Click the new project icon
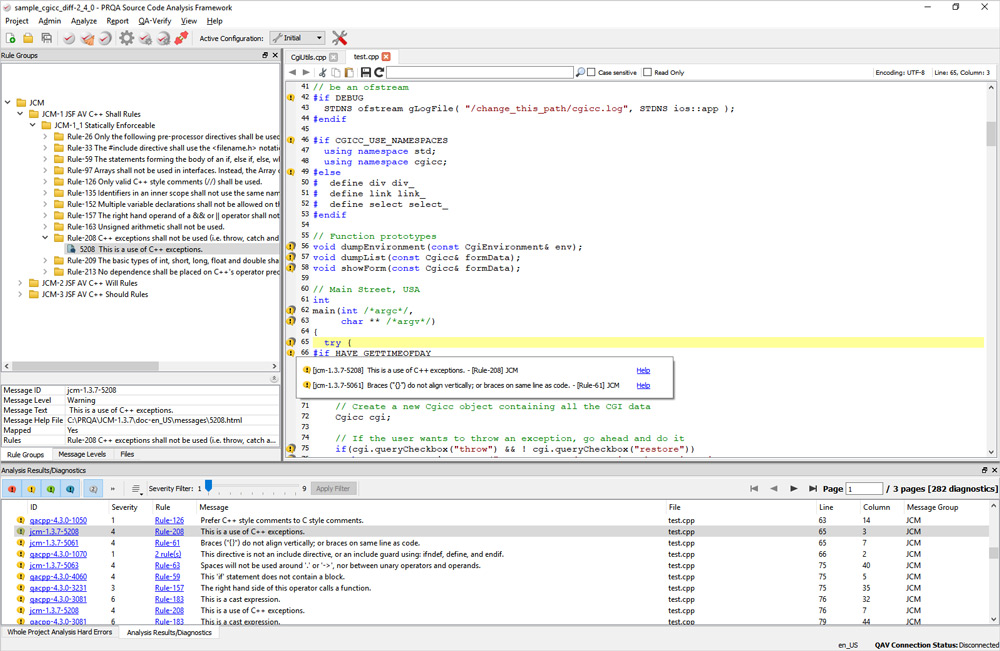This screenshot has height=651, width=1000. coord(11,38)
